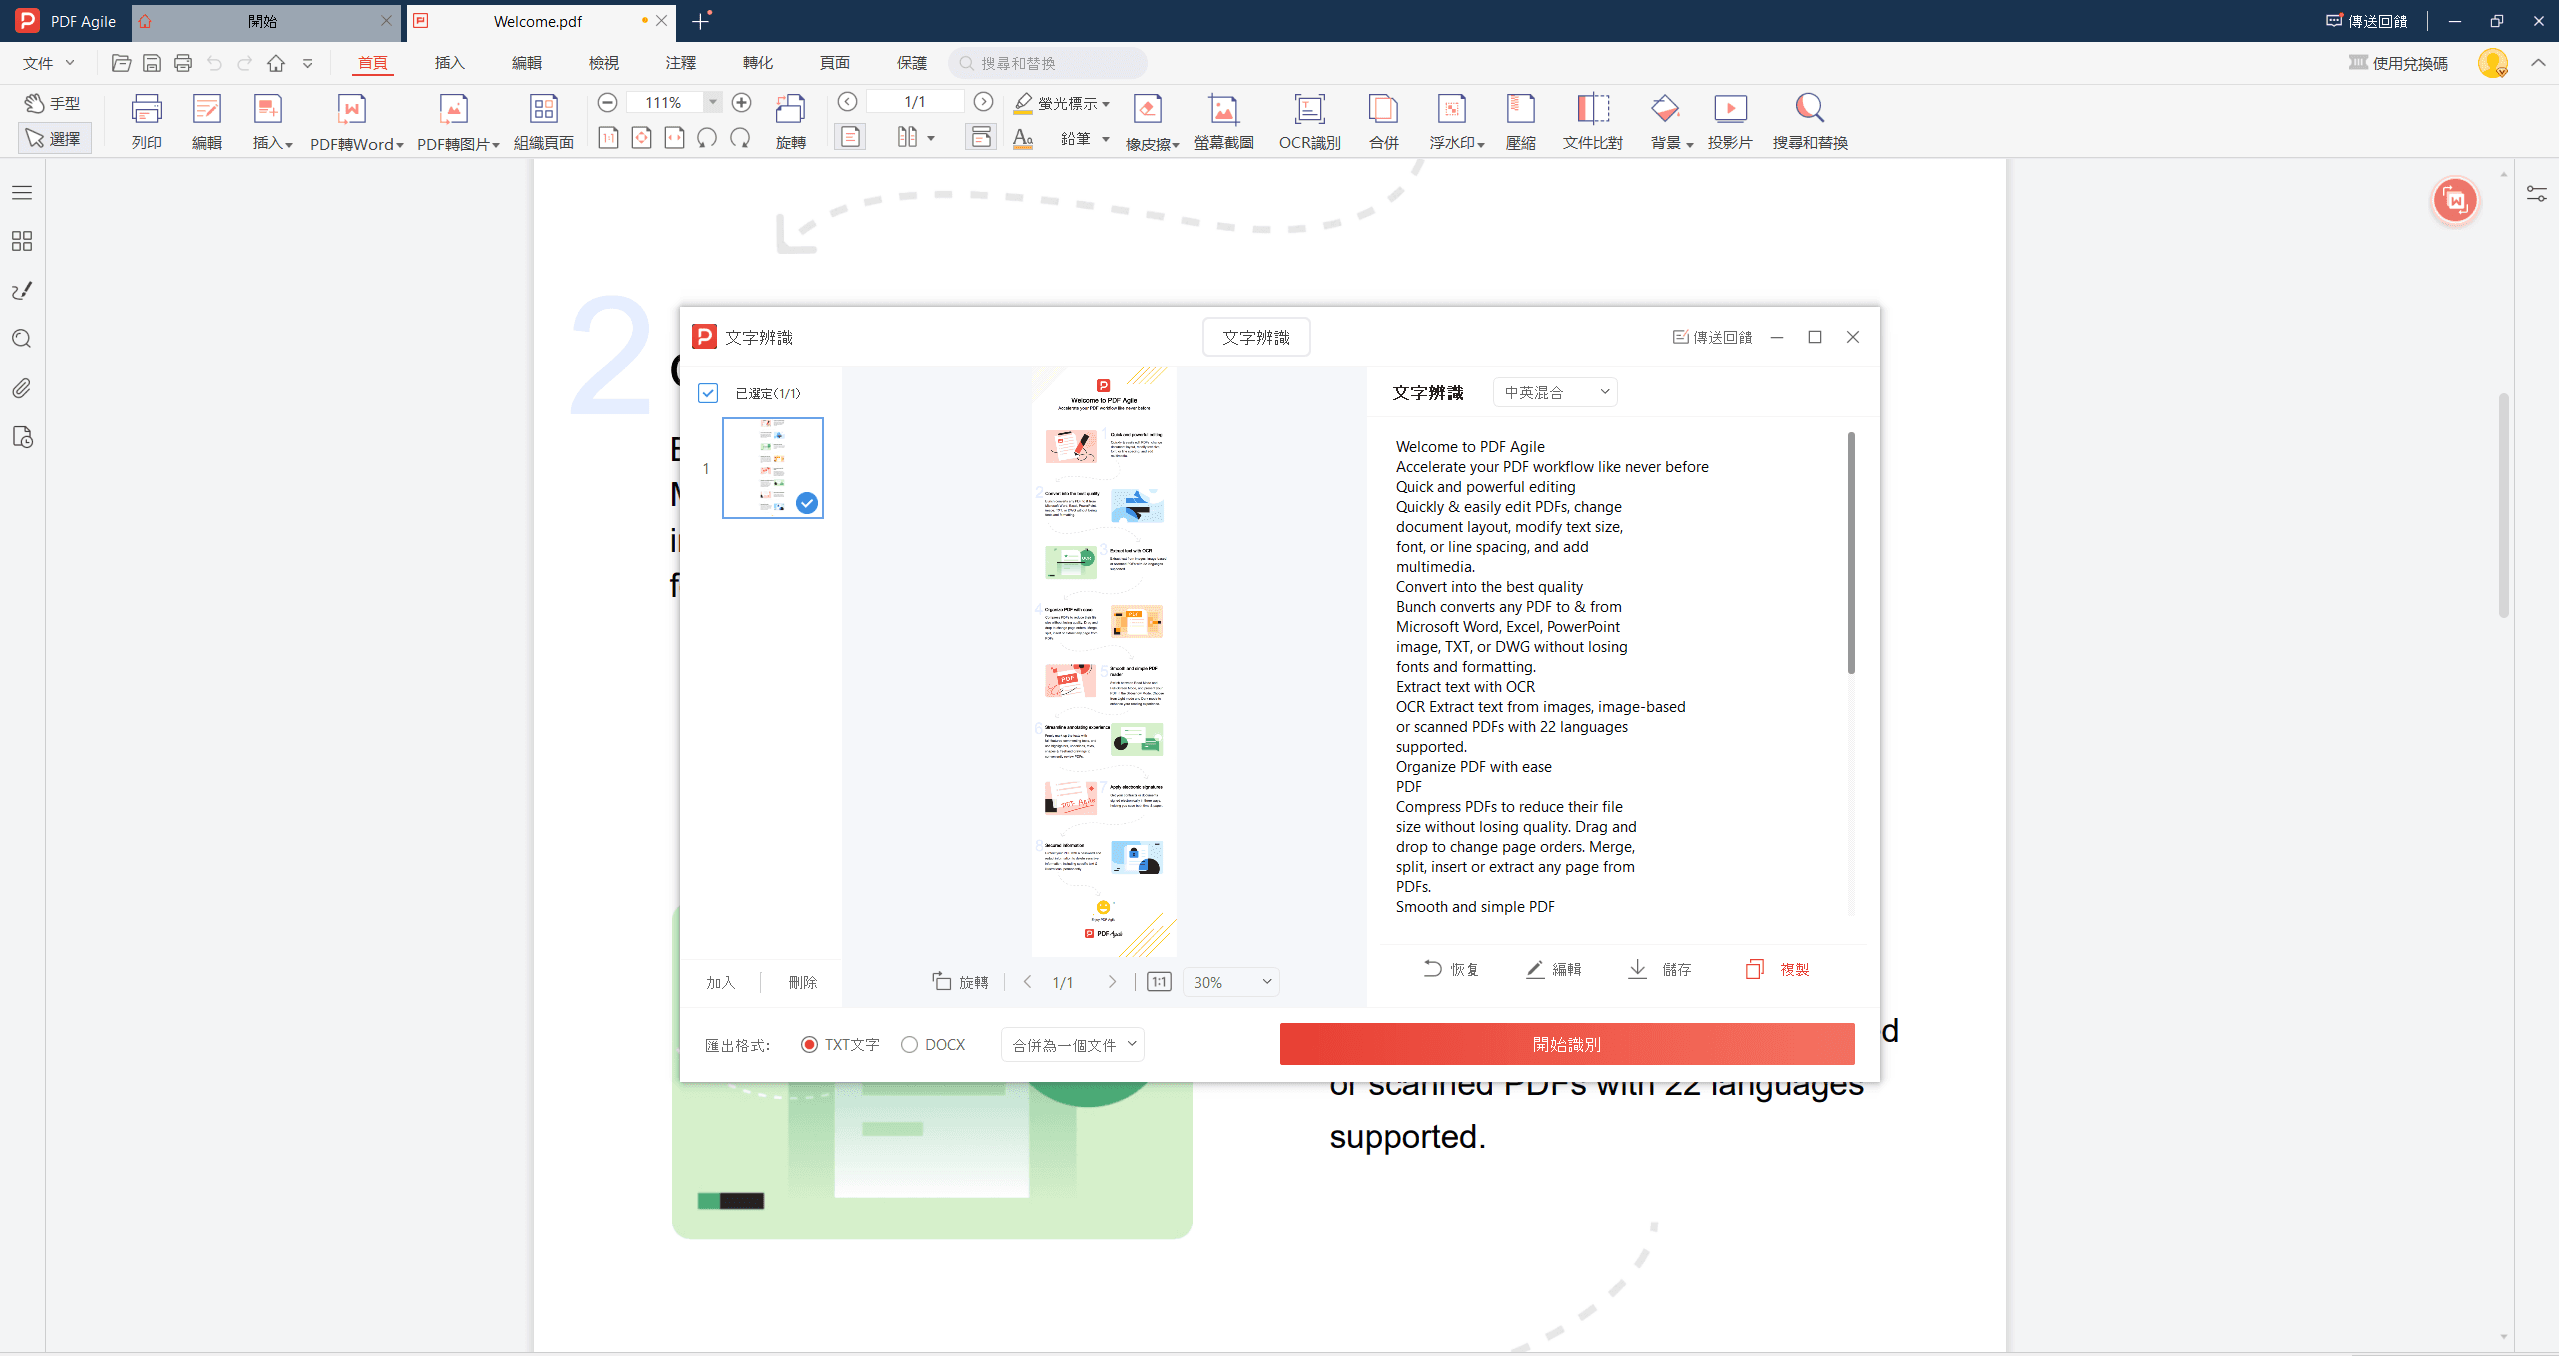2559x1356 pixels.
Task: Choose DOCX export format
Action: 933,1044
